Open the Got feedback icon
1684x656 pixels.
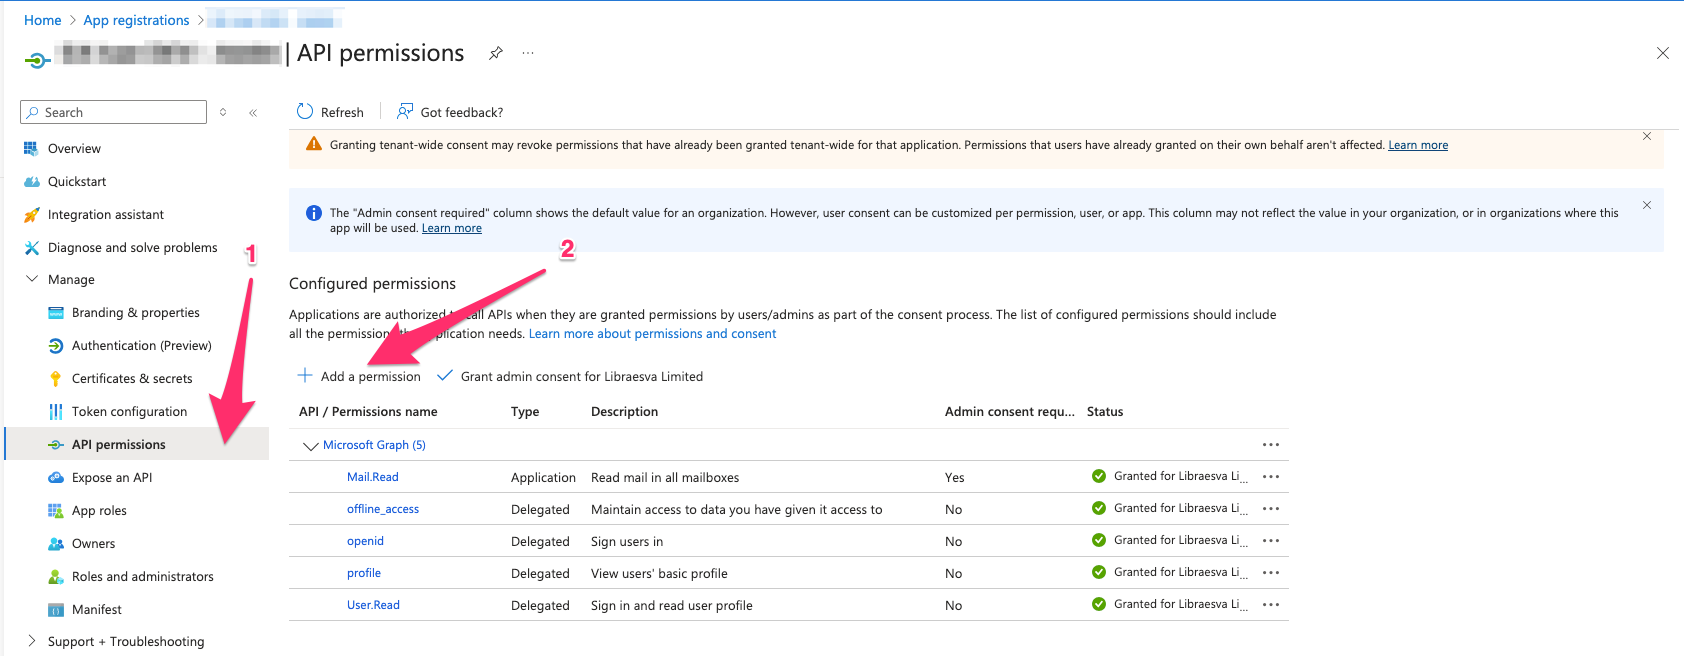pos(405,111)
